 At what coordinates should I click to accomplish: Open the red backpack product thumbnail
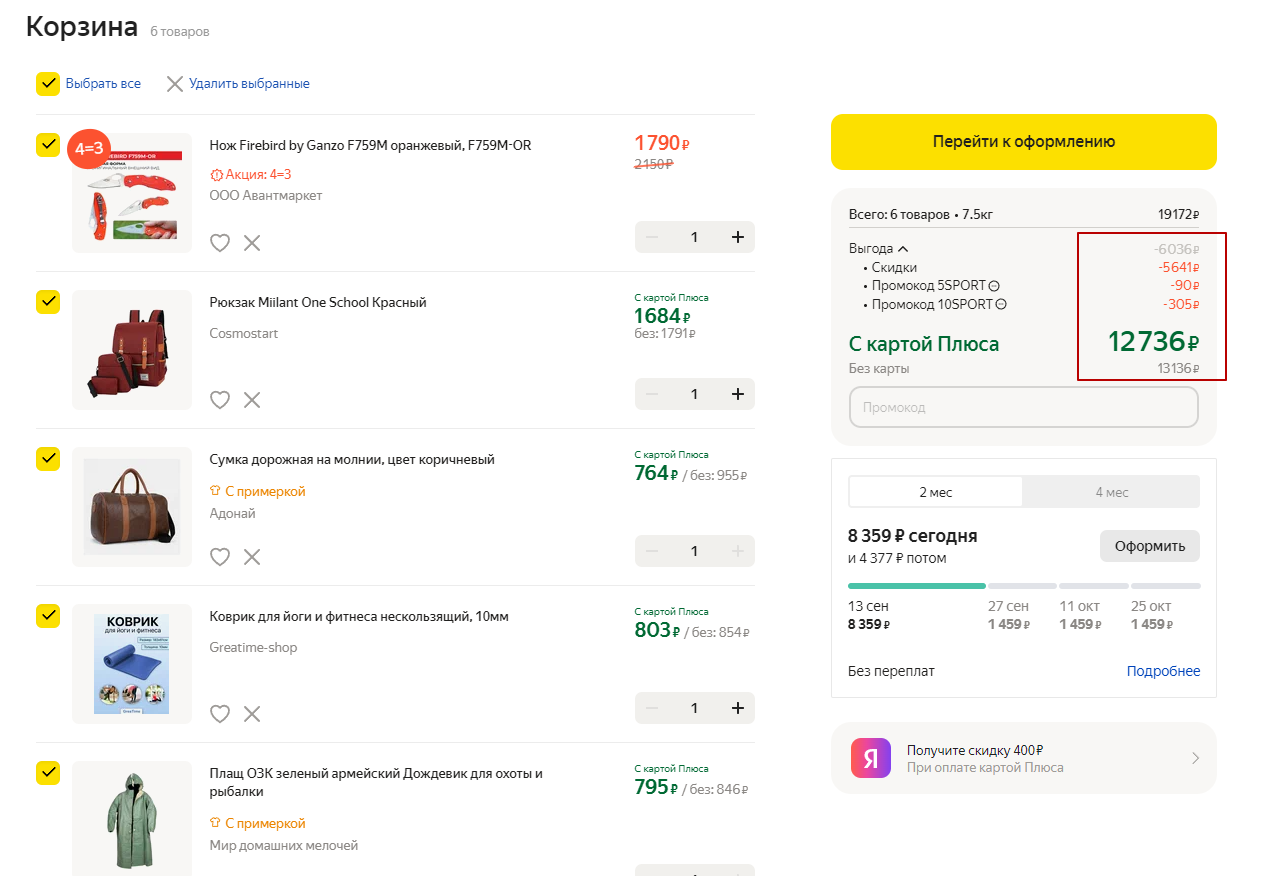click(x=132, y=350)
